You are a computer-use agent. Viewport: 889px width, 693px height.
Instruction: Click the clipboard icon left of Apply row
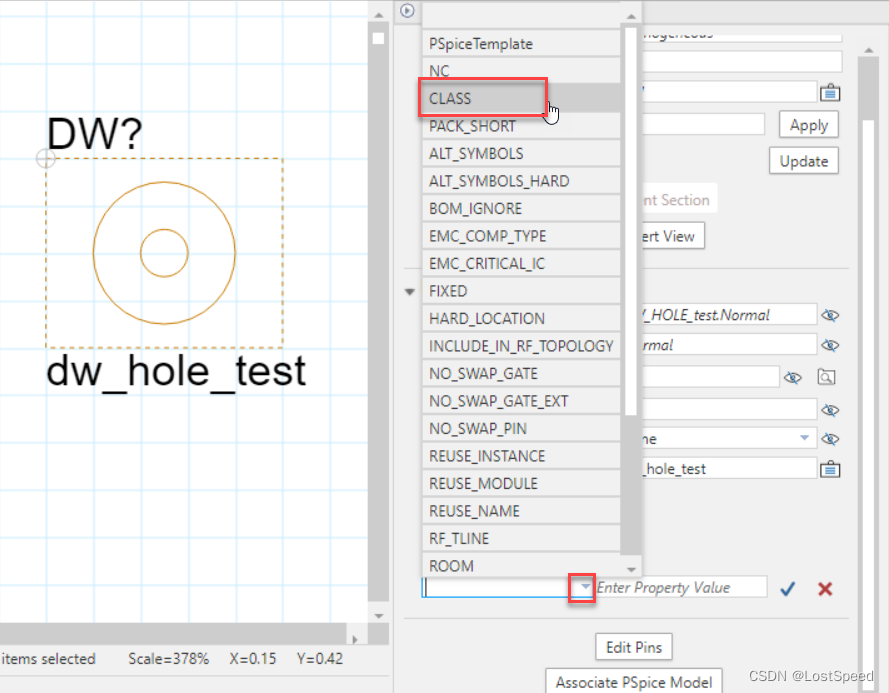(829, 92)
